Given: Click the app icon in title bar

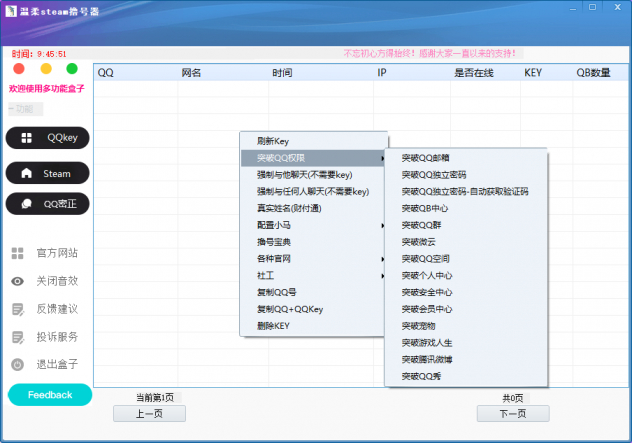Looking at the screenshot, I should click(x=11, y=11).
